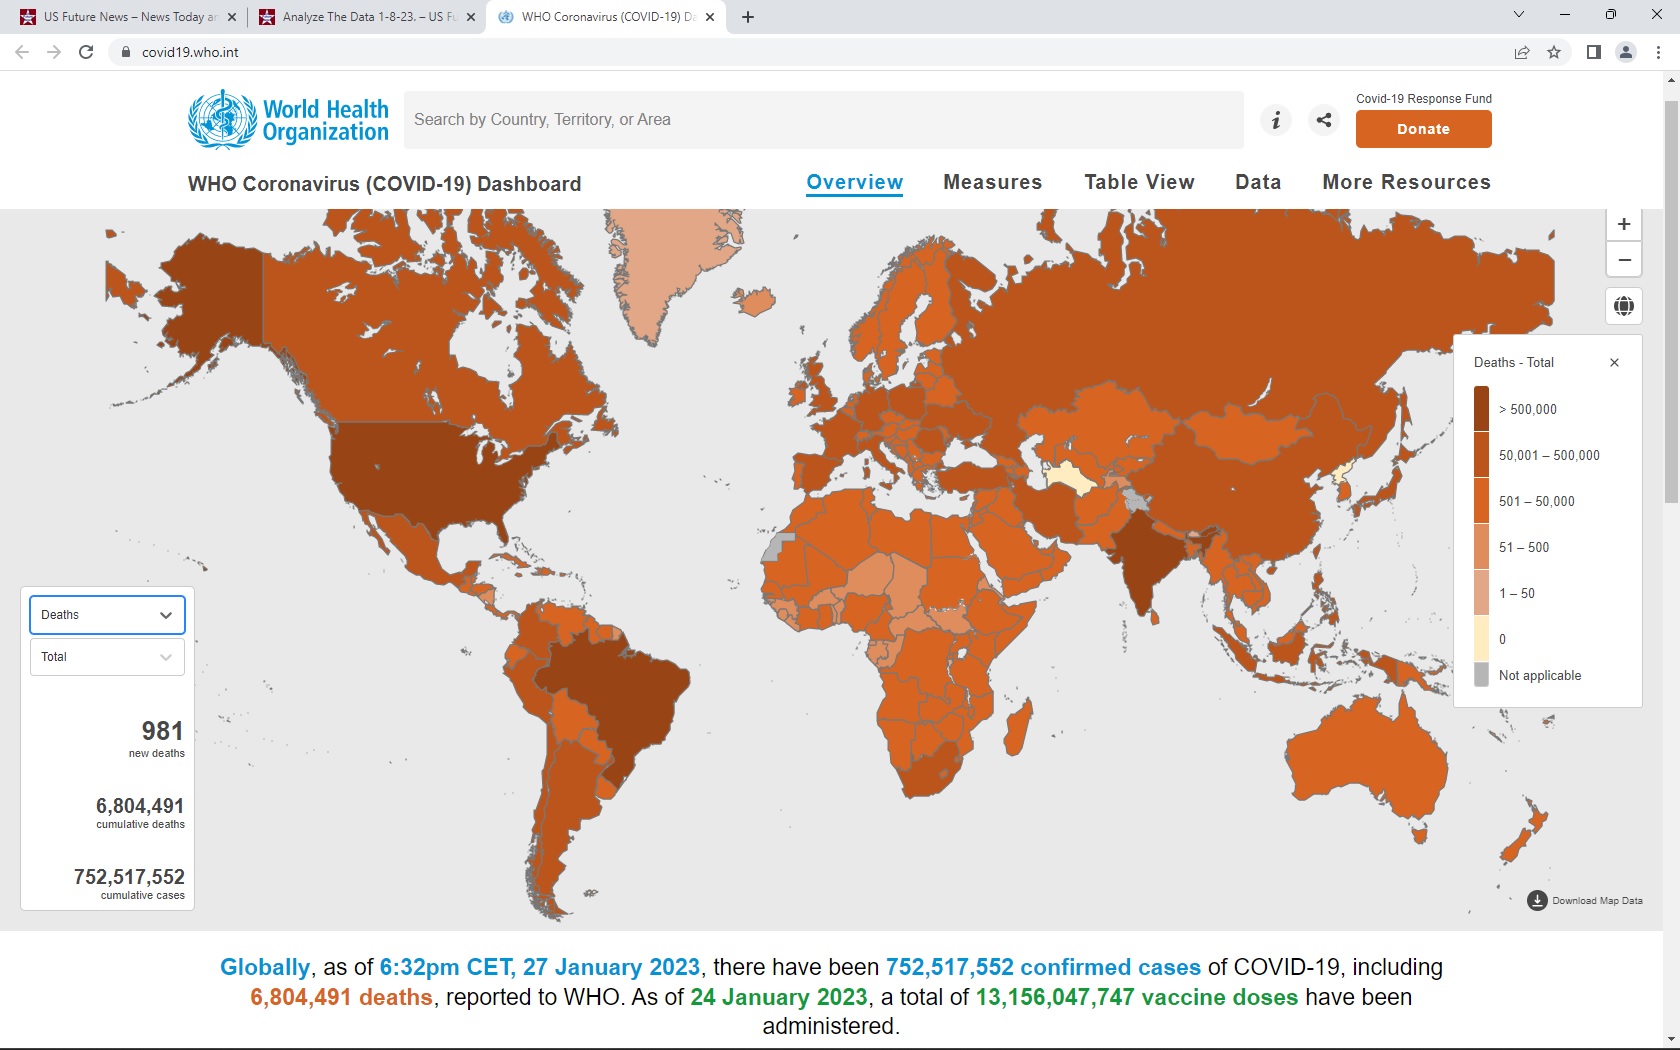Click the Download Map Data icon

tap(1537, 901)
